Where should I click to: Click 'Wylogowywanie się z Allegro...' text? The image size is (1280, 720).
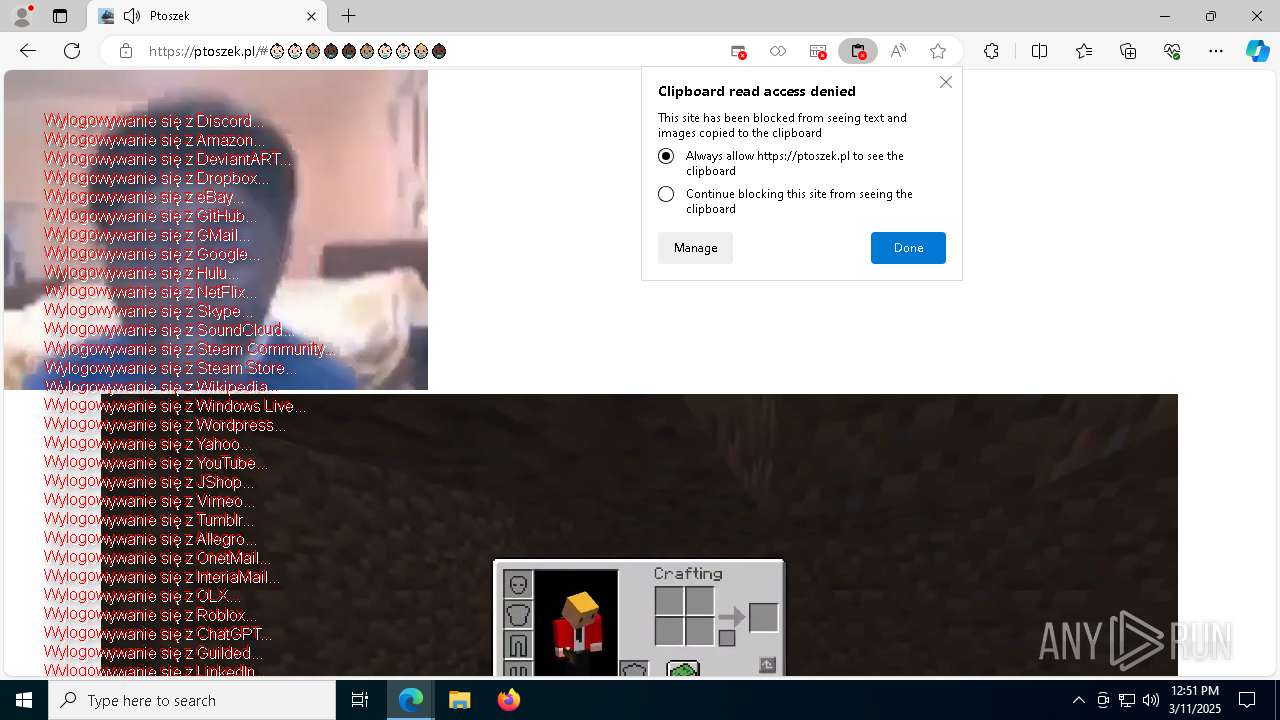tap(150, 539)
